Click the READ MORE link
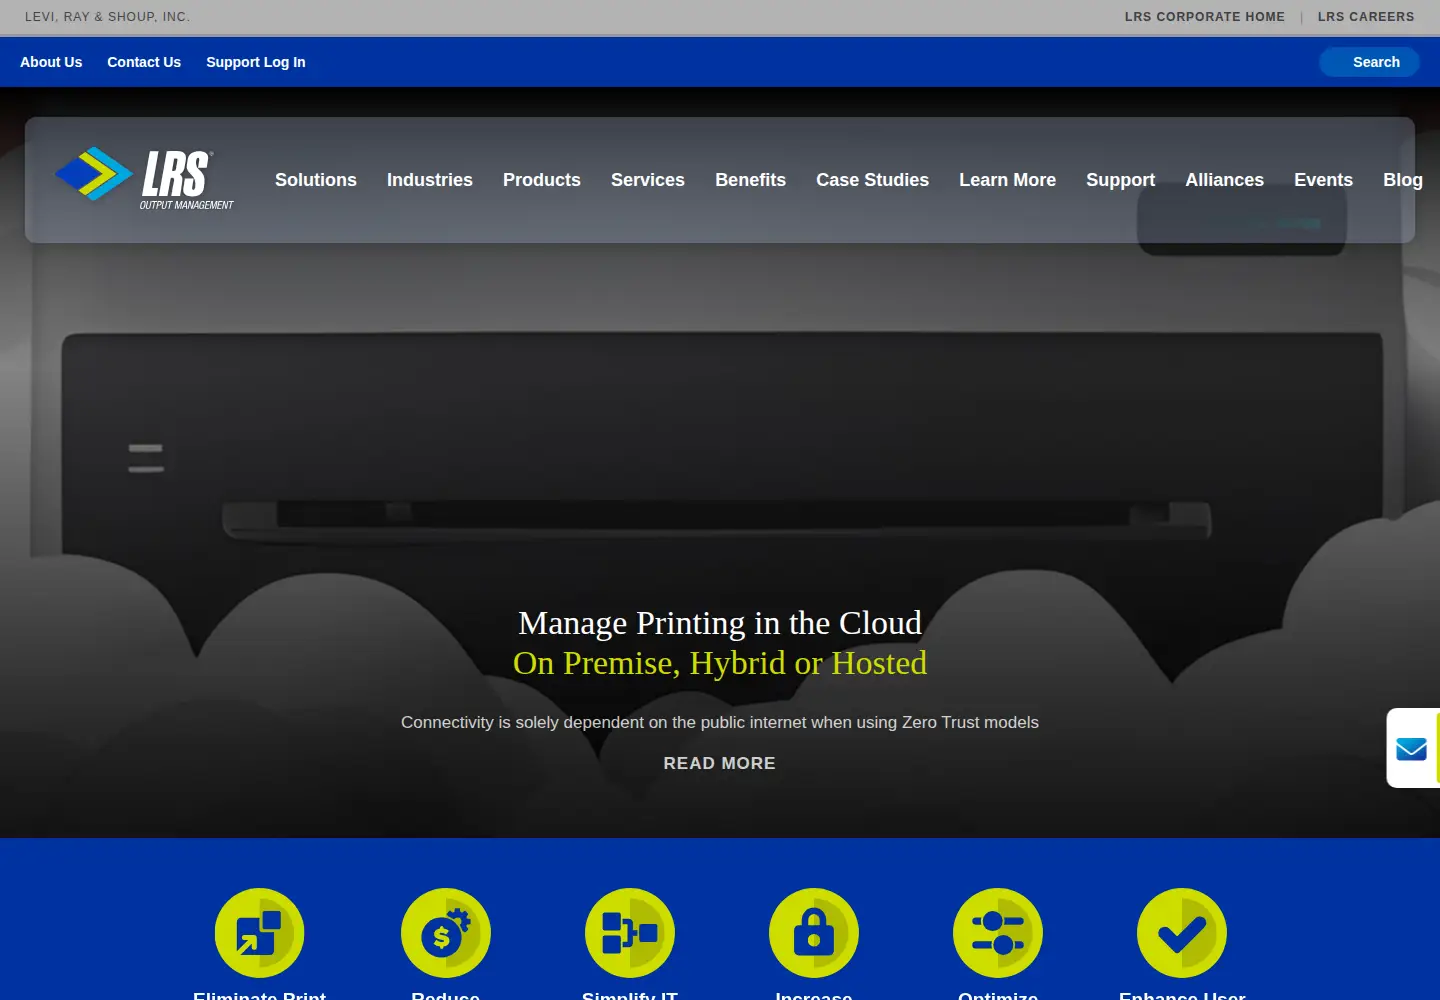Image resolution: width=1440 pixels, height=1000 pixels. click(720, 763)
